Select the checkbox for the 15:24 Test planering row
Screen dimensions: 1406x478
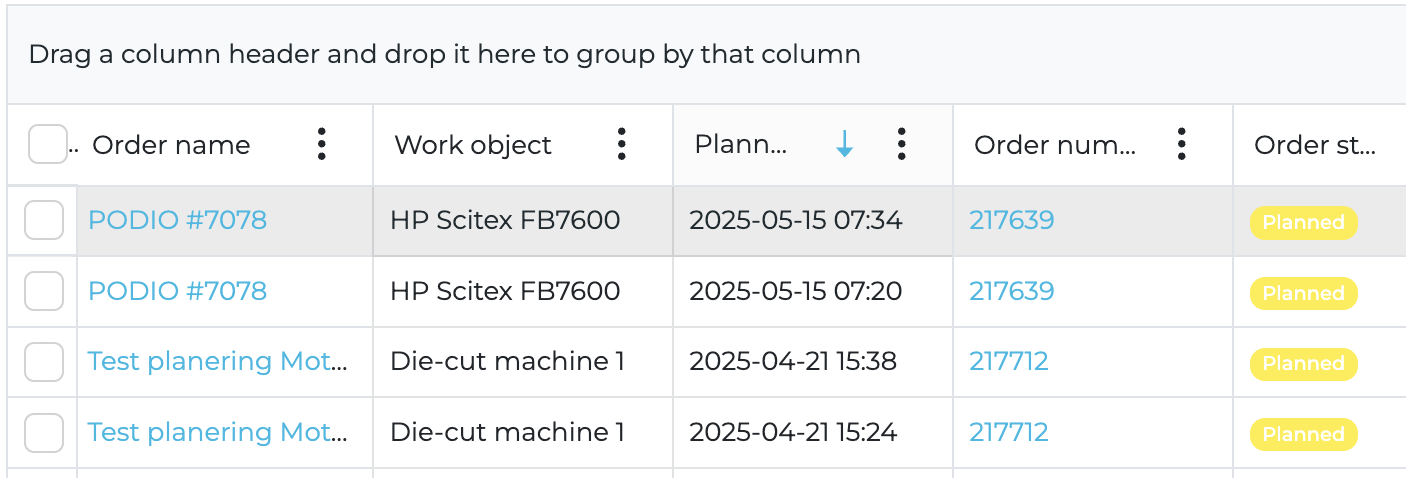pyautogui.click(x=44, y=433)
